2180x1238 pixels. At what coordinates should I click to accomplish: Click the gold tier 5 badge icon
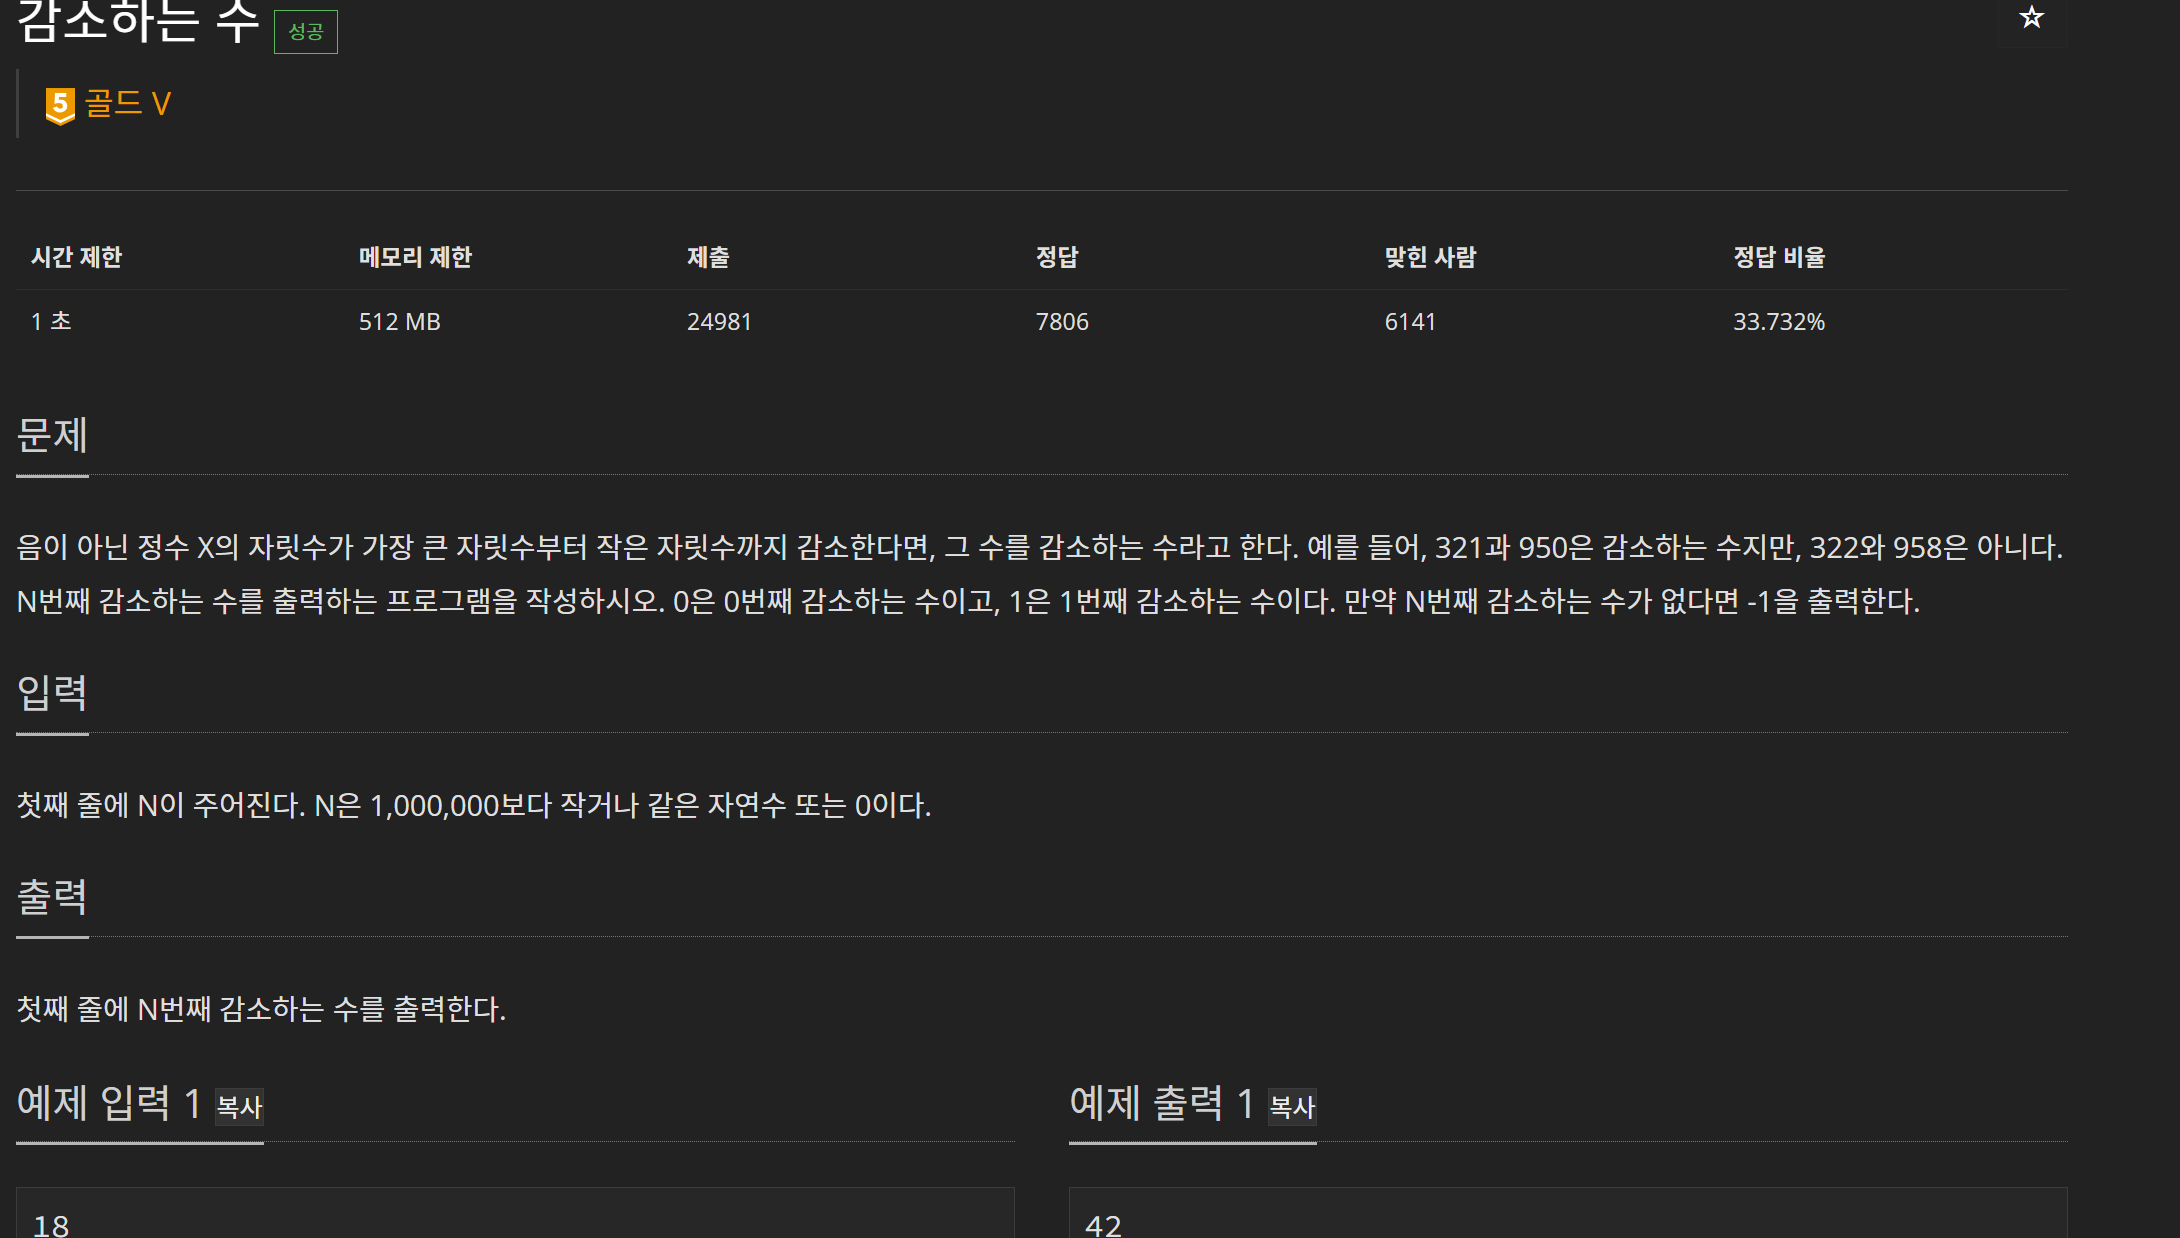pyautogui.click(x=60, y=105)
